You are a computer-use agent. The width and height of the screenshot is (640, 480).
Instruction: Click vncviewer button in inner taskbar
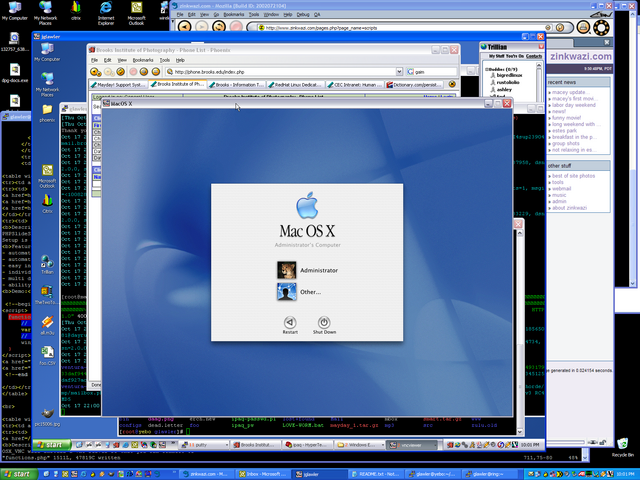coord(411,445)
